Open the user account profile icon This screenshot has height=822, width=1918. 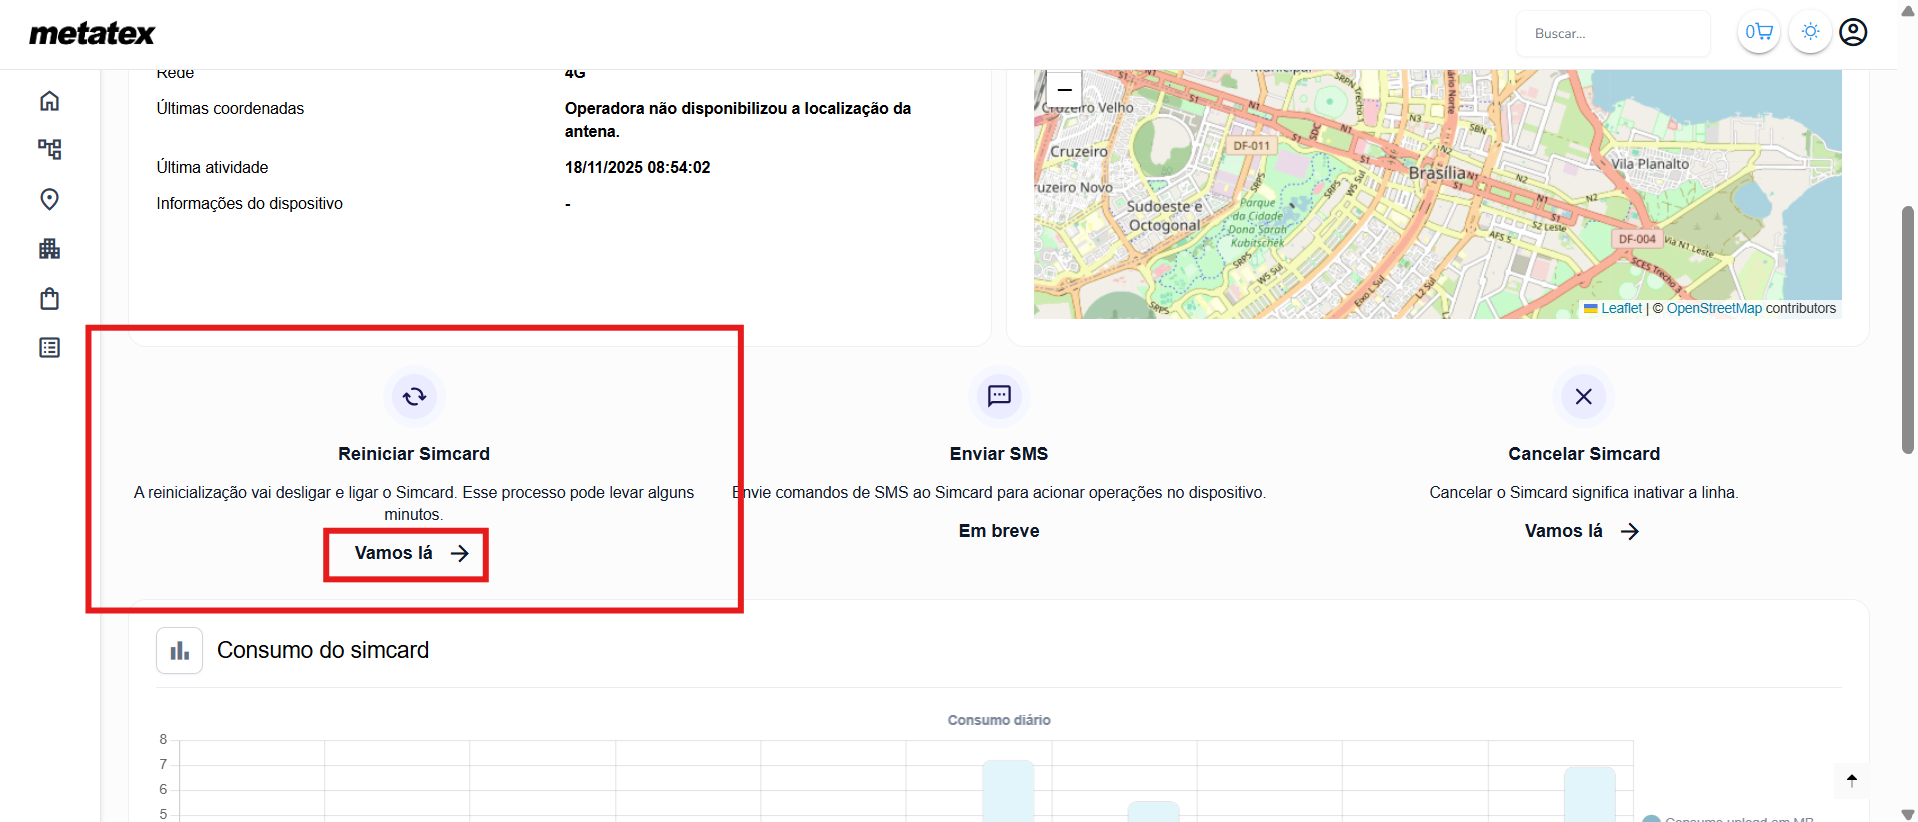[1853, 32]
